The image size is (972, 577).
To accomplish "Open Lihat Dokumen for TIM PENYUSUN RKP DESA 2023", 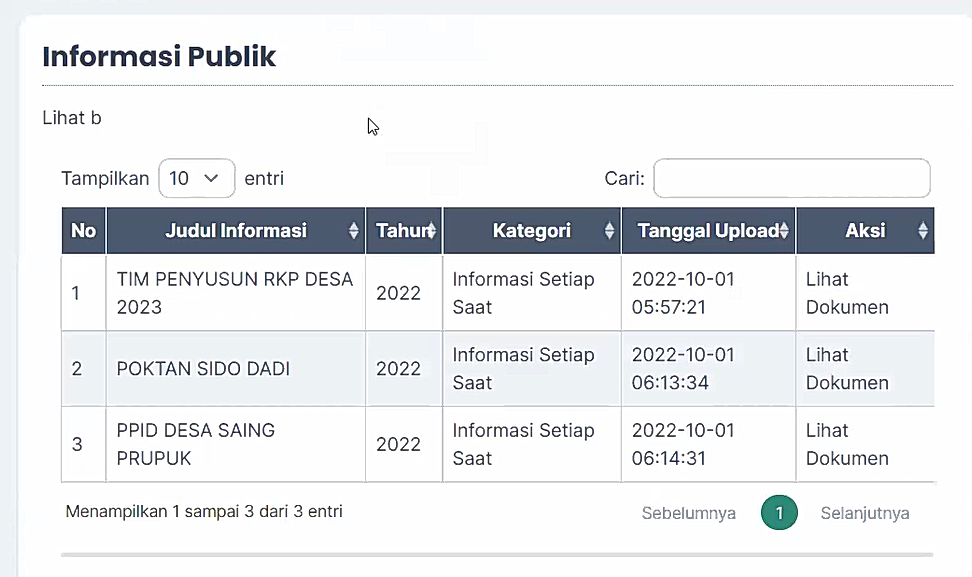I will pyautogui.click(x=846, y=293).
